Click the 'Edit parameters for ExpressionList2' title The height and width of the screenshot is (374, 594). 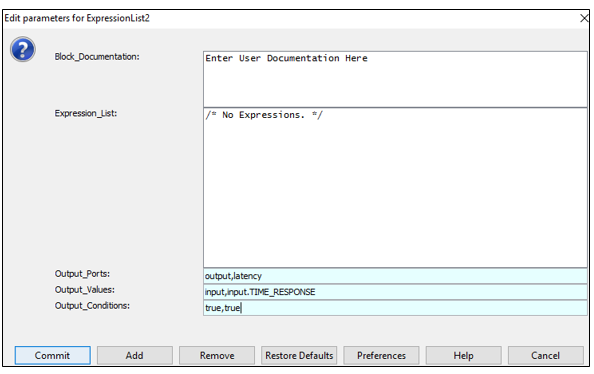77,18
